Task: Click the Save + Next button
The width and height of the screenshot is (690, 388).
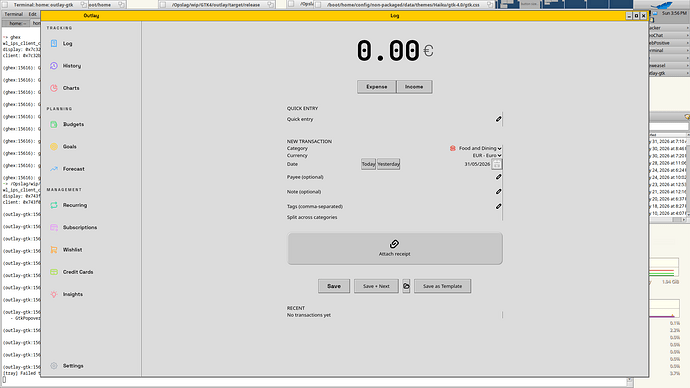Action: tap(376, 286)
